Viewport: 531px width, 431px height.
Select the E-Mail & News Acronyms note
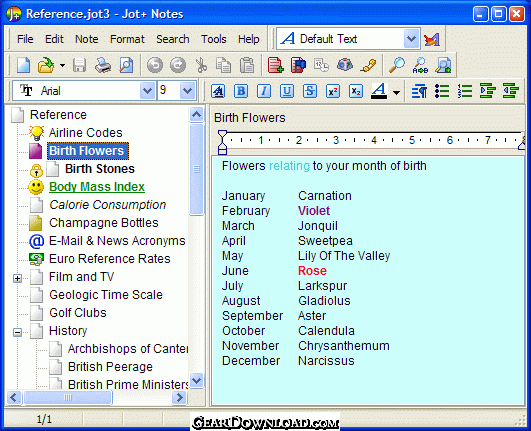[x=117, y=240]
